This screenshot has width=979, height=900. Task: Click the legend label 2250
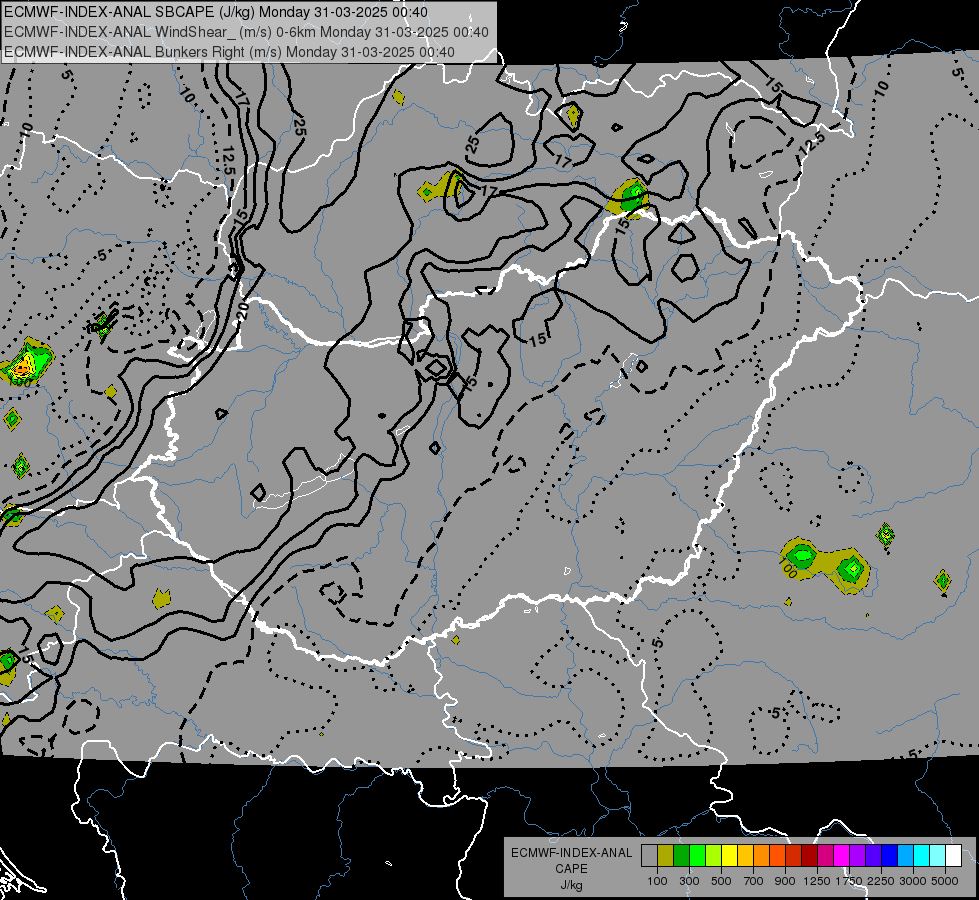click(x=881, y=881)
